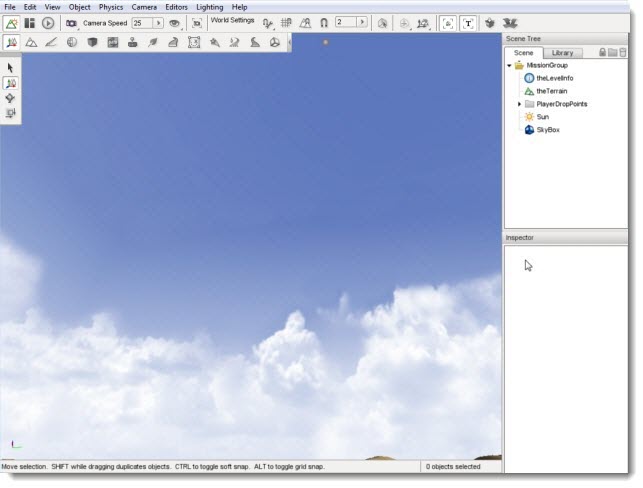This screenshot has width=643, height=488.
Task: Click the explode prefab icon
Action: [510, 23]
